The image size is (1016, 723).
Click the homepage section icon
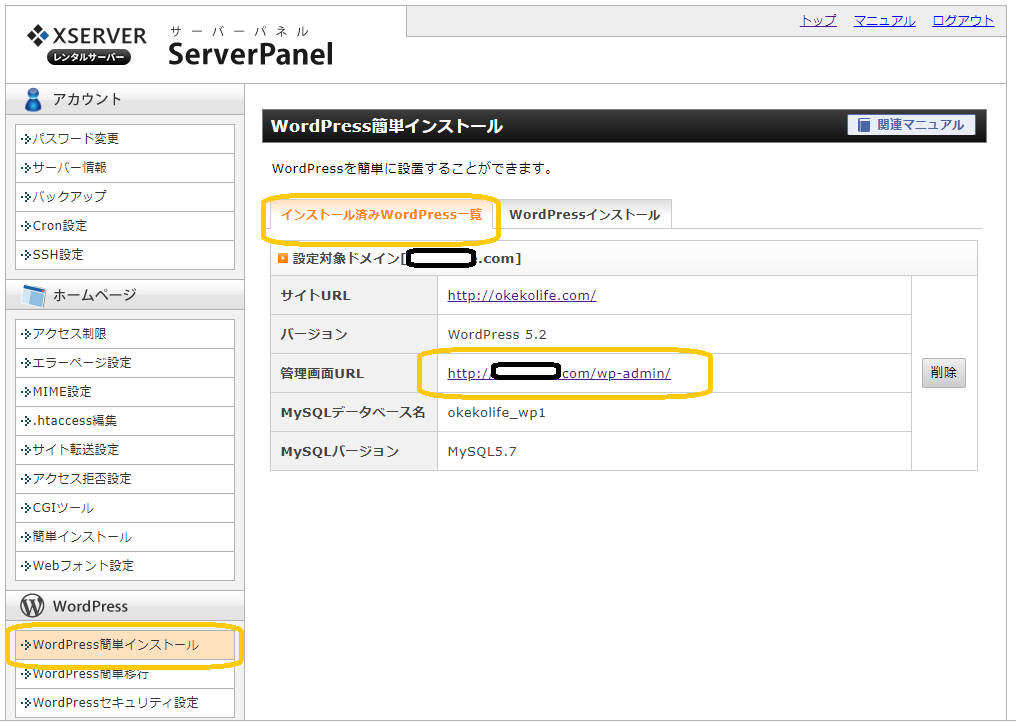pyautogui.click(x=34, y=295)
